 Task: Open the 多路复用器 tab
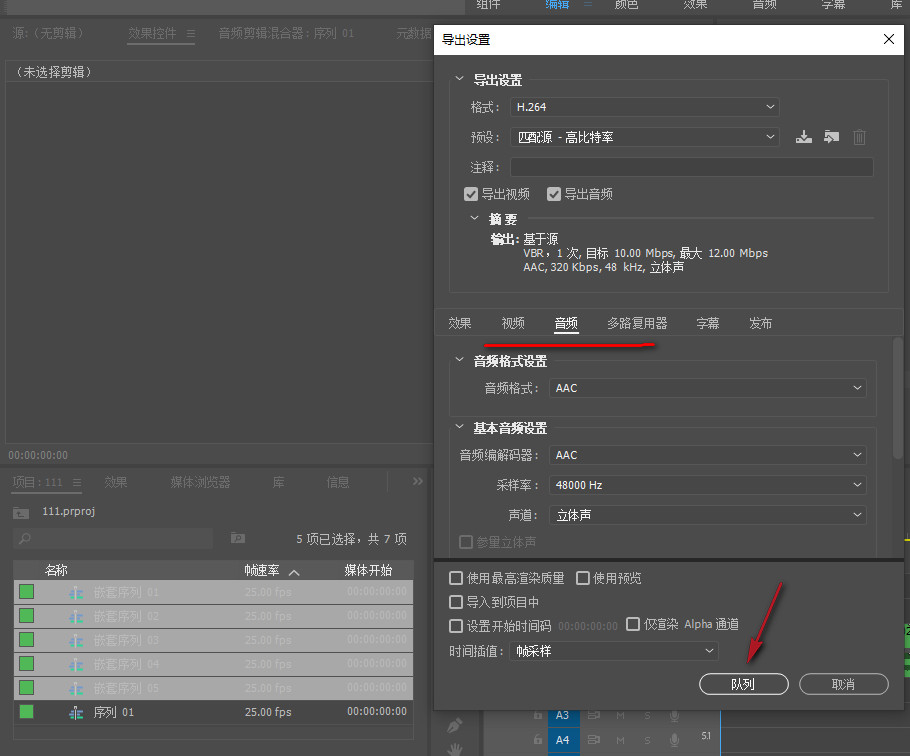pyautogui.click(x=637, y=323)
